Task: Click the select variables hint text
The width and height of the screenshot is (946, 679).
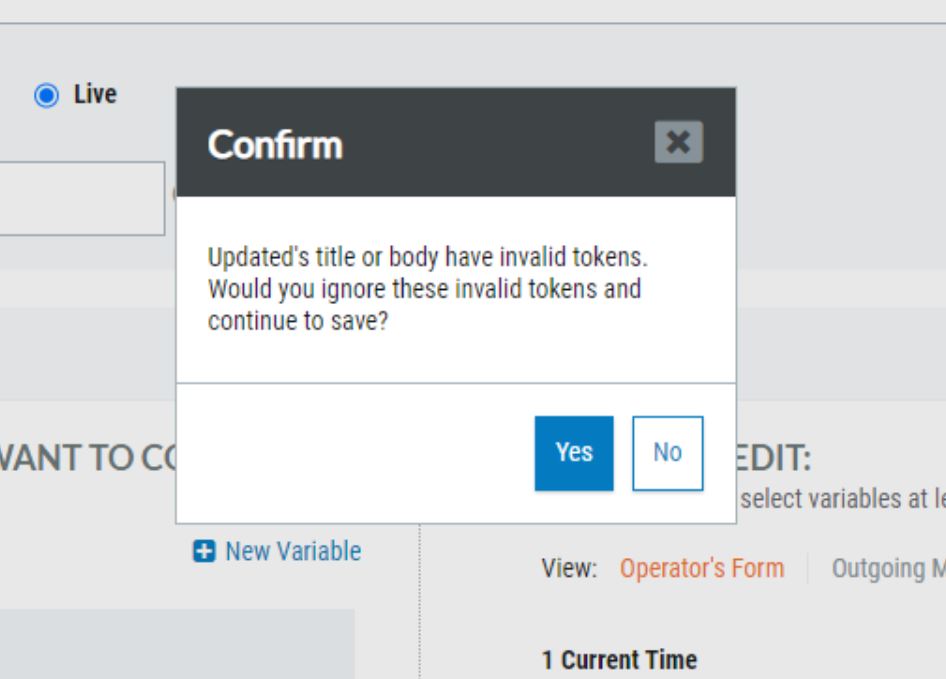Action: (x=843, y=499)
